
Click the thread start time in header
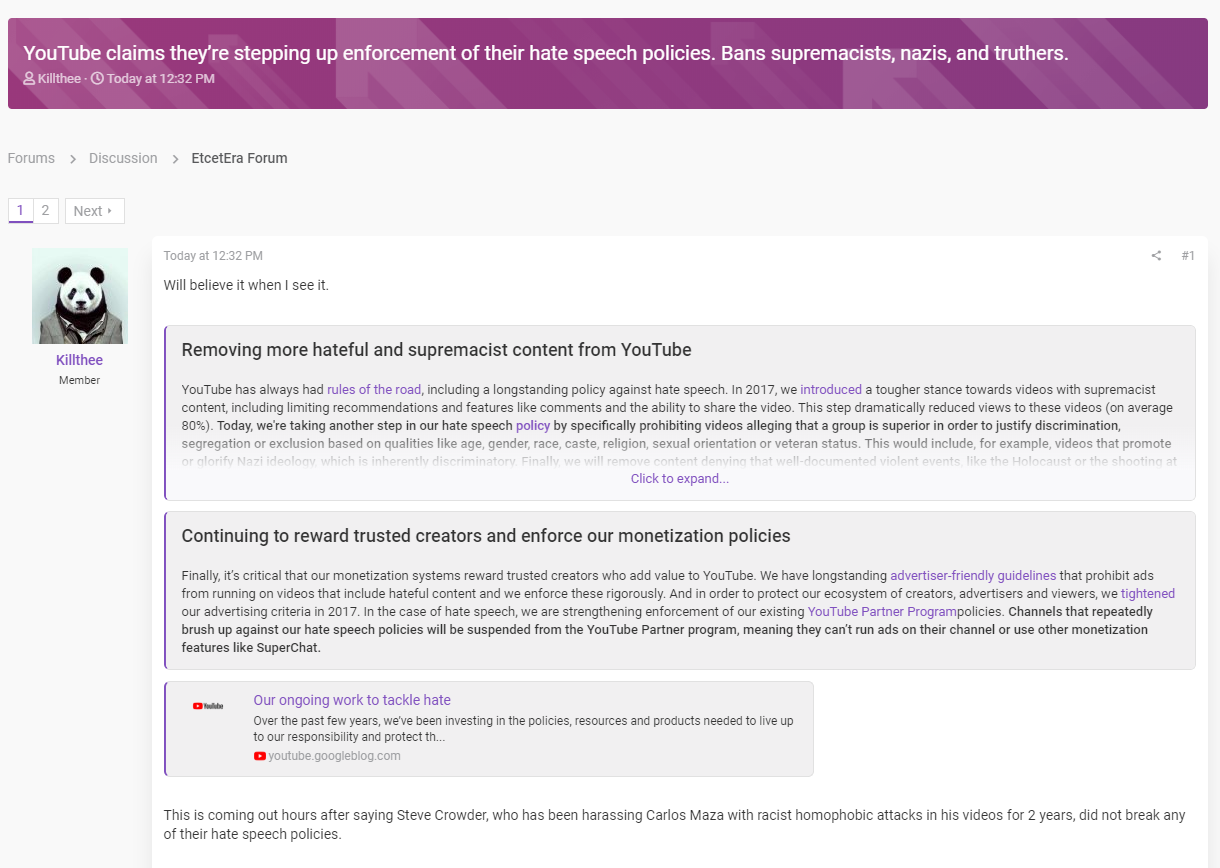pos(161,78)
